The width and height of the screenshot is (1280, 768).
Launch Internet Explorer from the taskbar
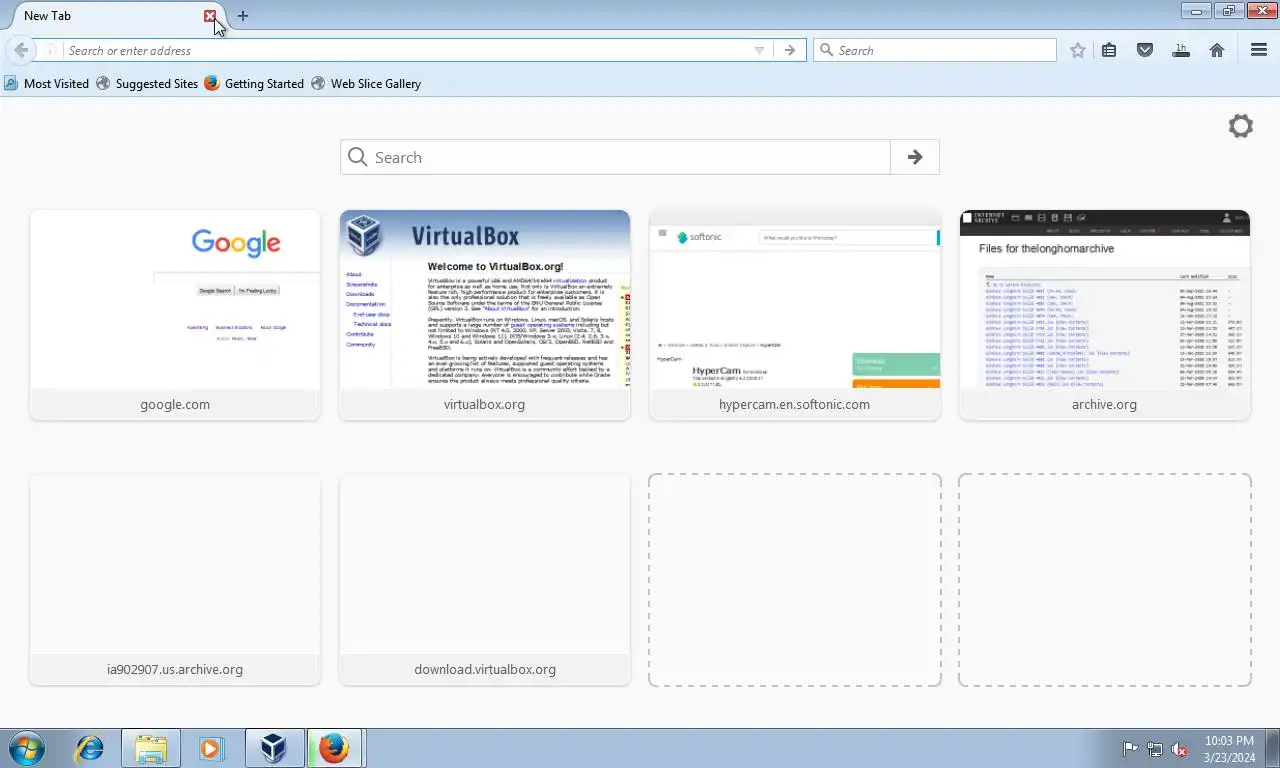point(90,748)
